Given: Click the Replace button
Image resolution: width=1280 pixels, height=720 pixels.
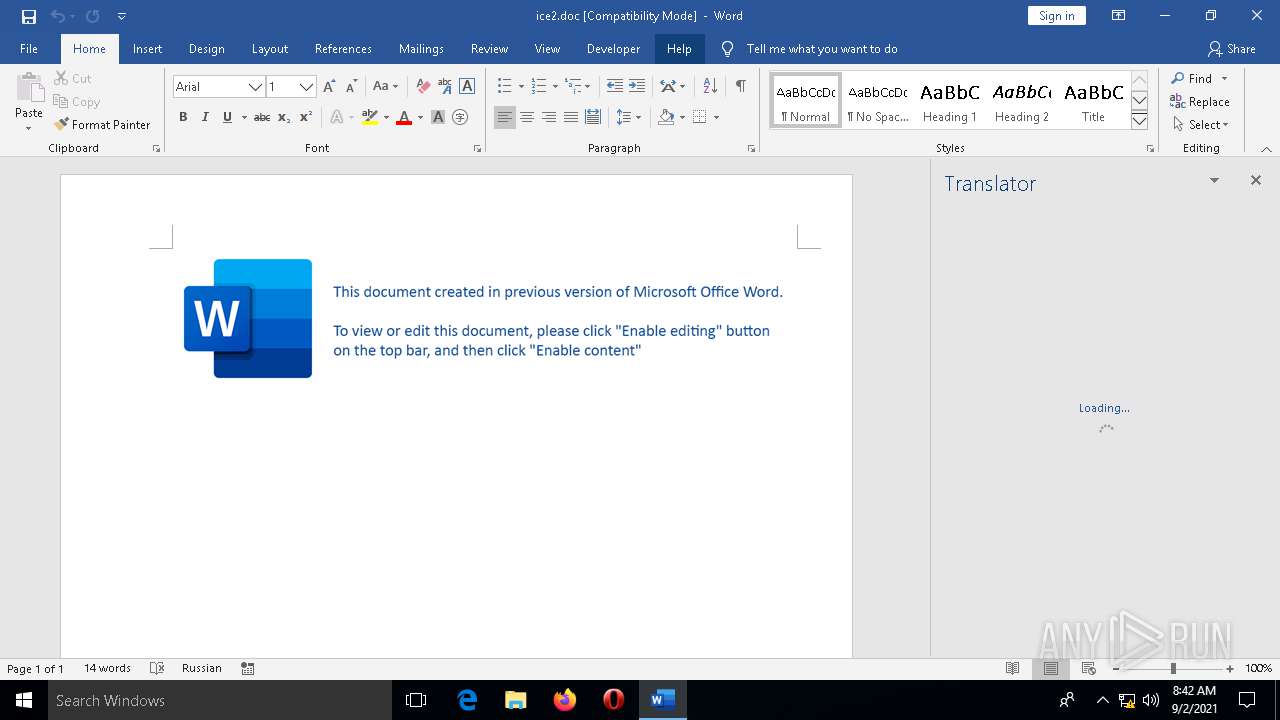Looking at the screenshot, I should [1200, 102].
